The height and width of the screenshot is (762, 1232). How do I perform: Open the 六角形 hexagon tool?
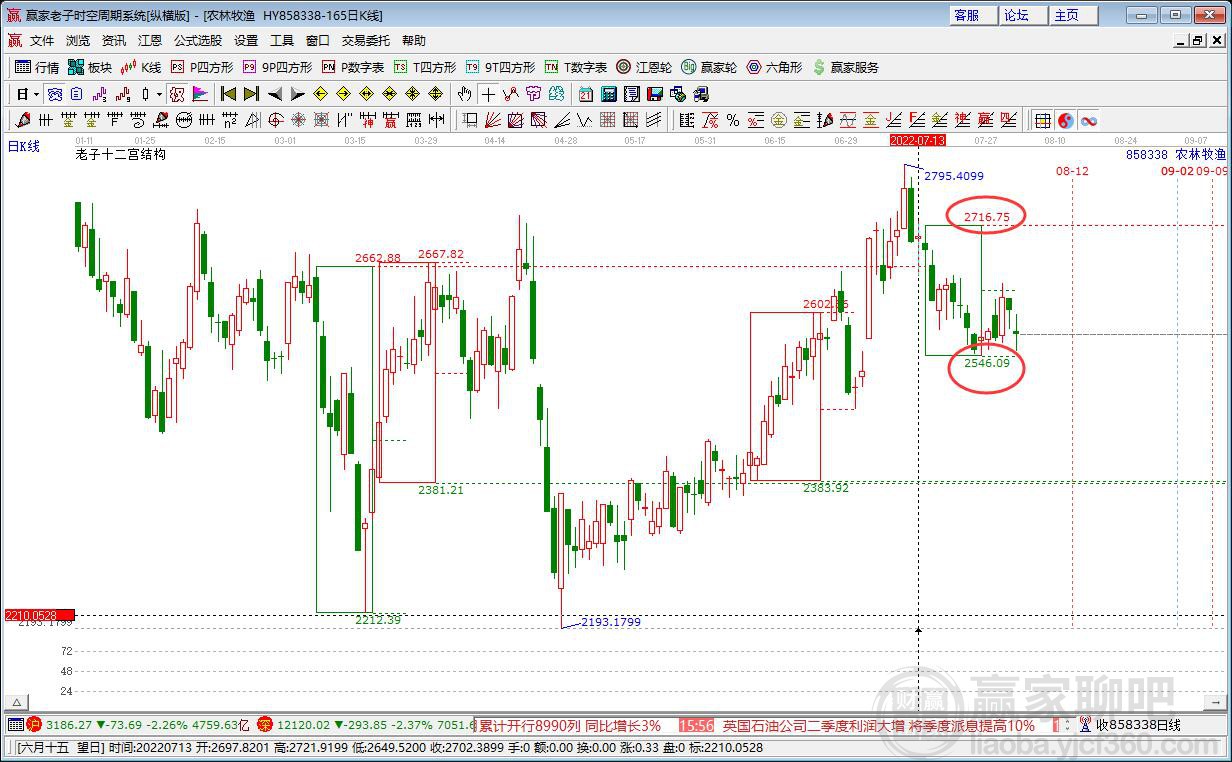(x=774, y=67)
